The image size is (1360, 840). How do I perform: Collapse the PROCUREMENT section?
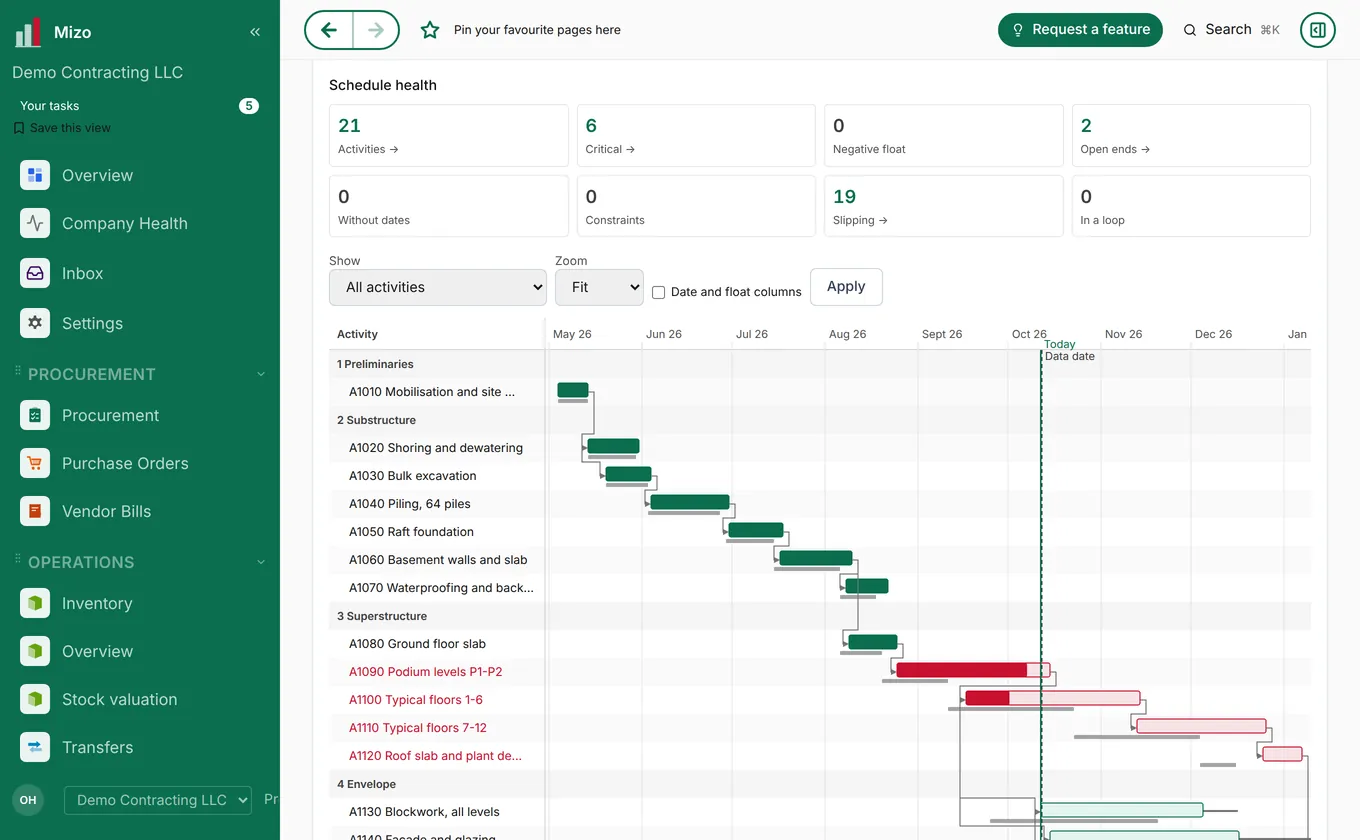[261, 374]
